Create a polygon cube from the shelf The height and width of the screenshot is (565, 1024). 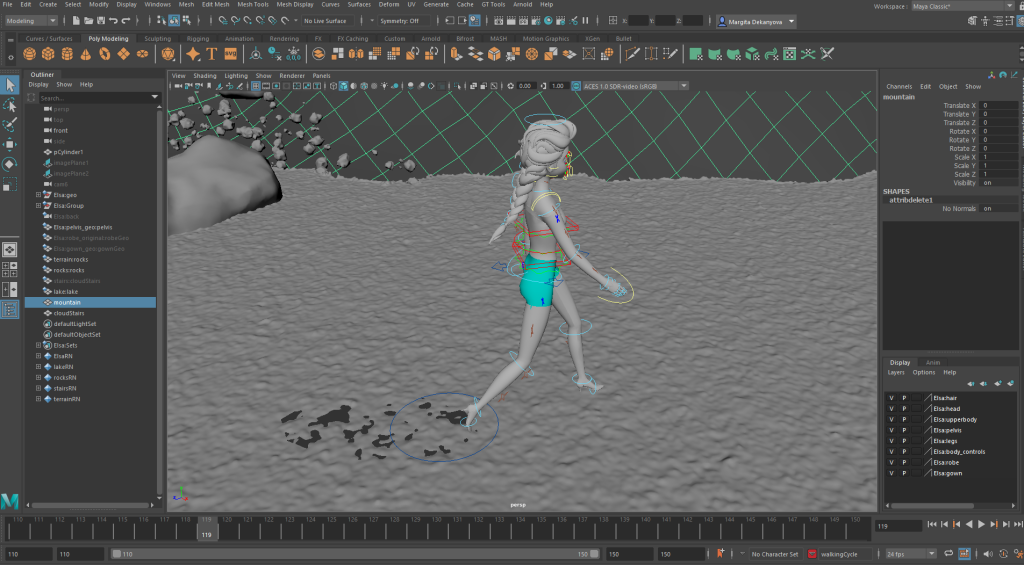click(48, 54)
